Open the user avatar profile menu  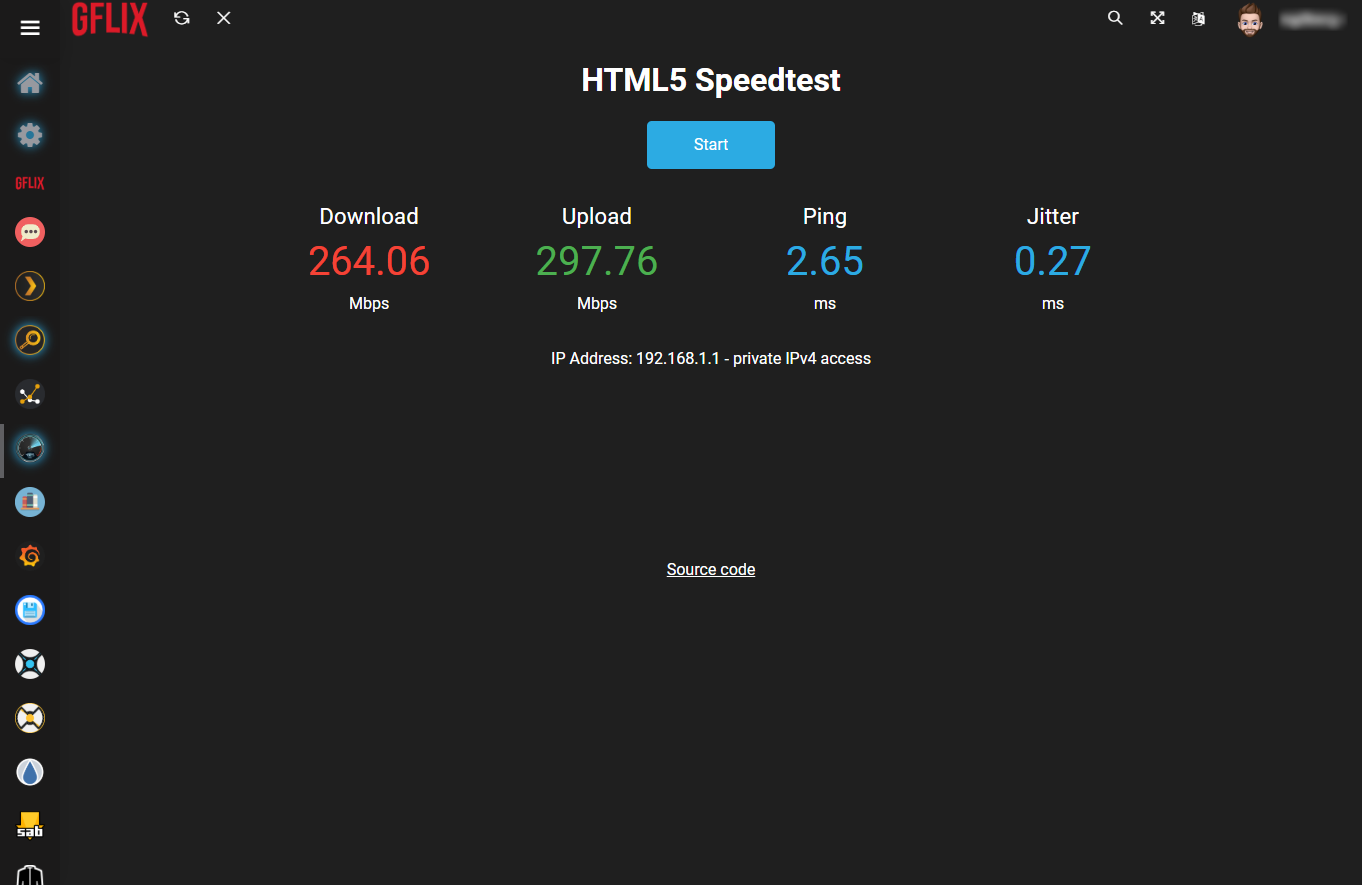1249,19
